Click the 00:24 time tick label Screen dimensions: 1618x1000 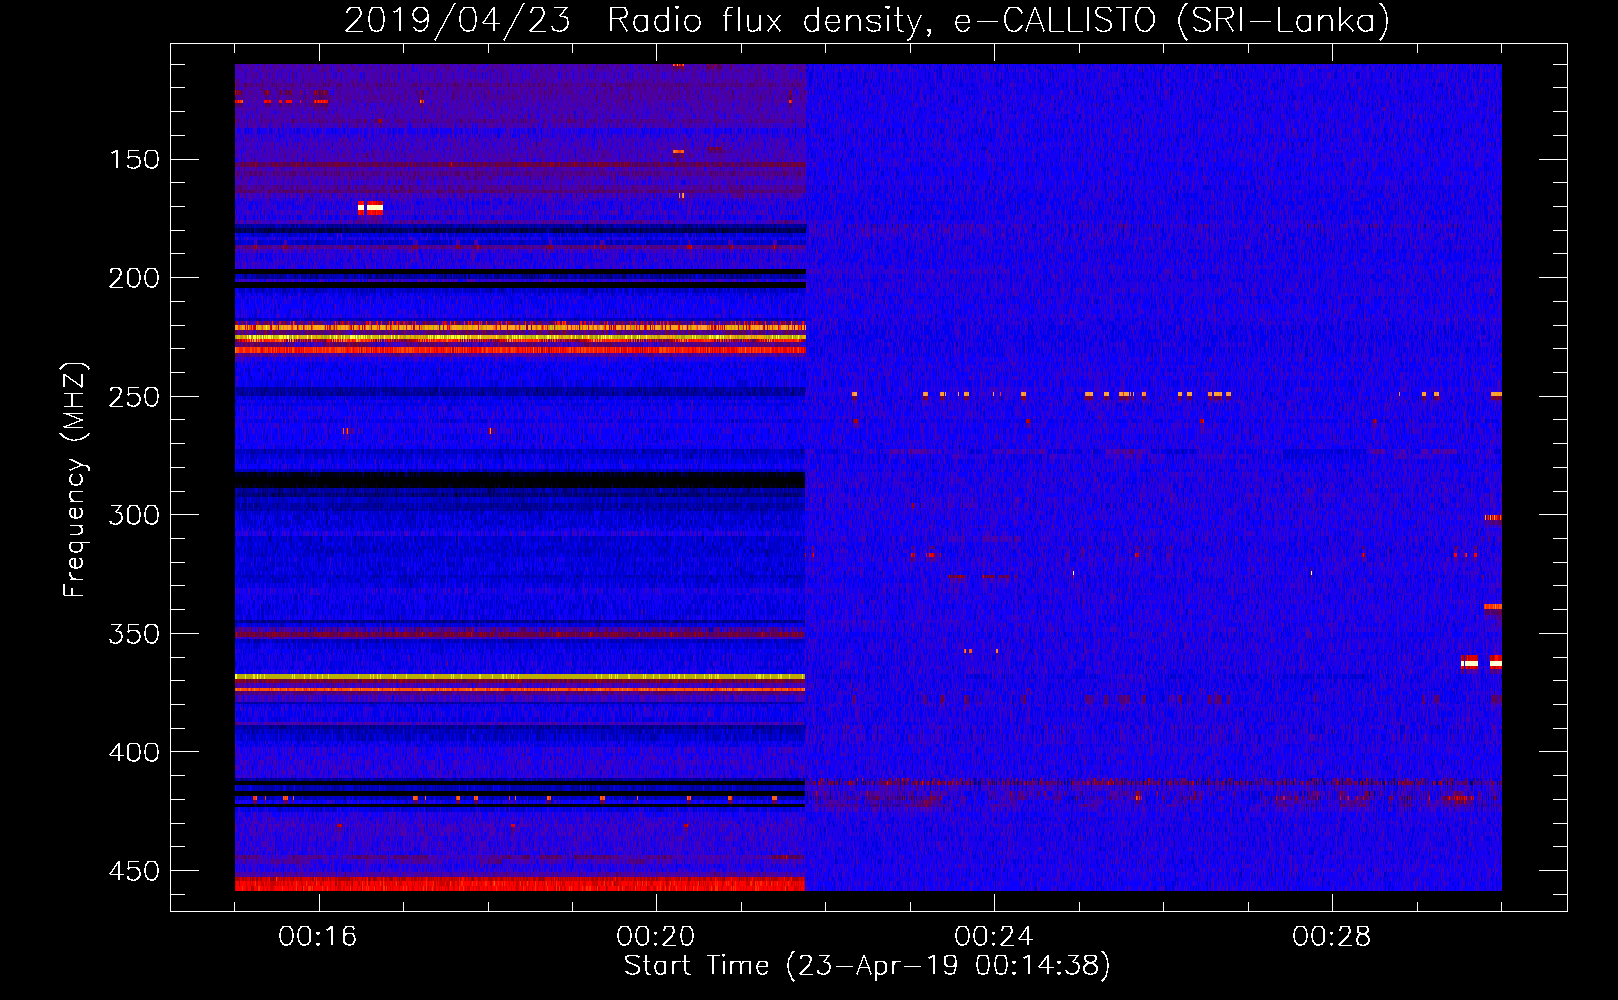coord(994,937)
